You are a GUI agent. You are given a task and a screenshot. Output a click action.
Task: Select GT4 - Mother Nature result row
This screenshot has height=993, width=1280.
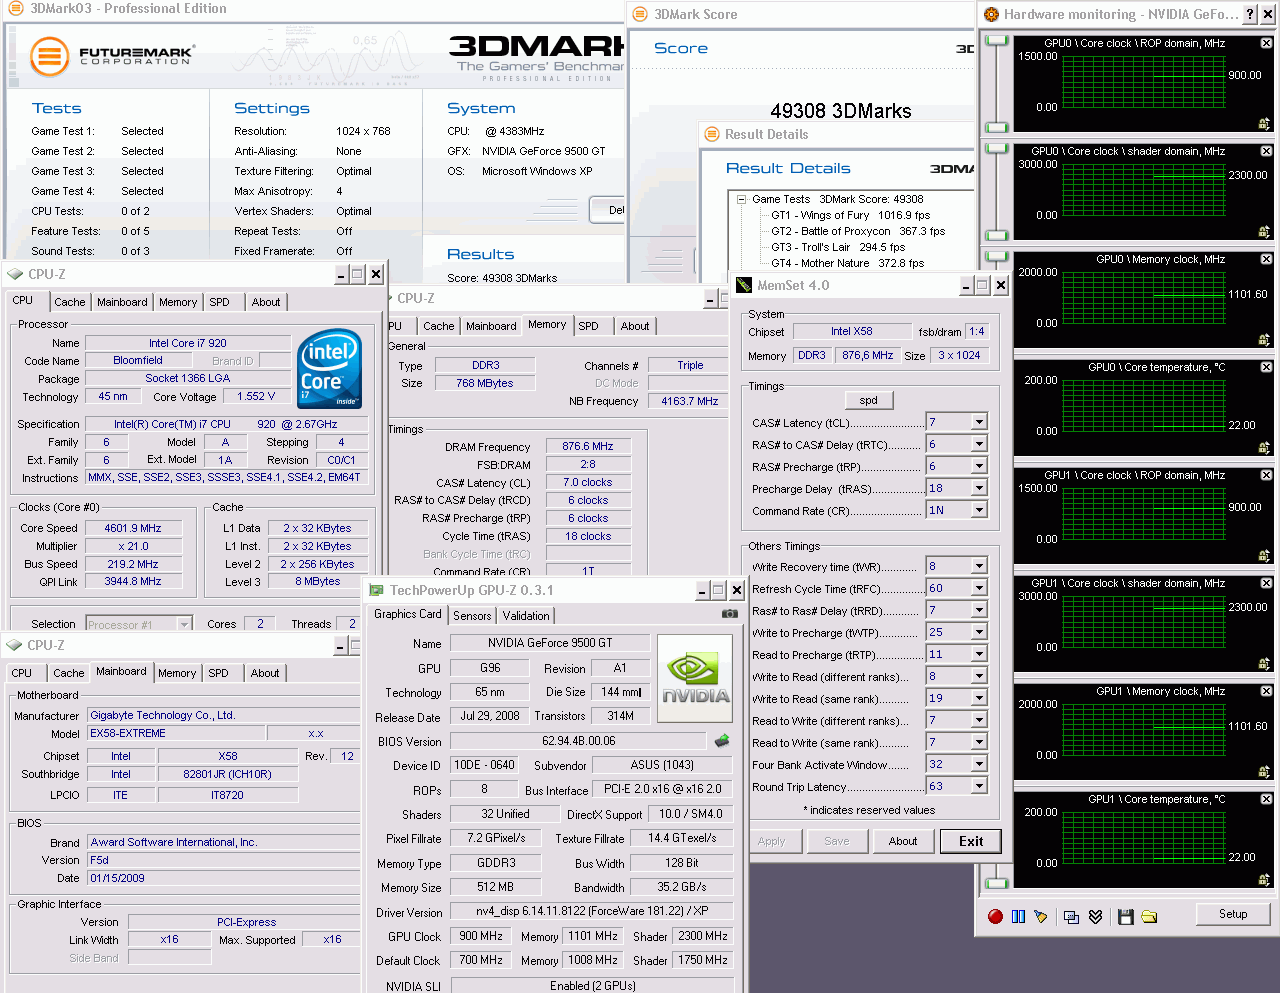click(847, 263)
